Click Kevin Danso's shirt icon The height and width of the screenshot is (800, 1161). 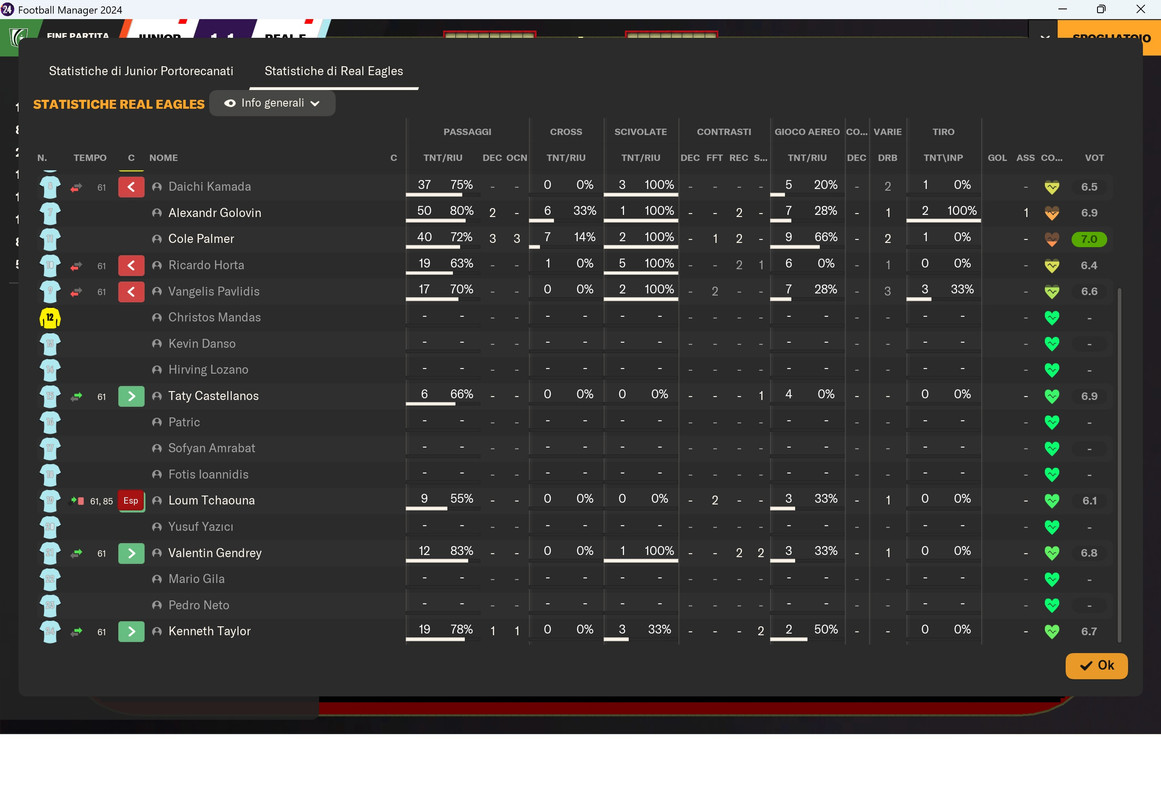[x=50, y=344]
